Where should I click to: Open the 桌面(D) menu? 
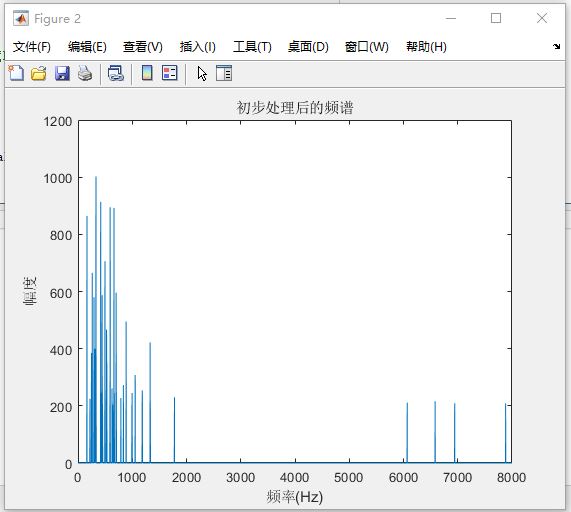[308, 47]
